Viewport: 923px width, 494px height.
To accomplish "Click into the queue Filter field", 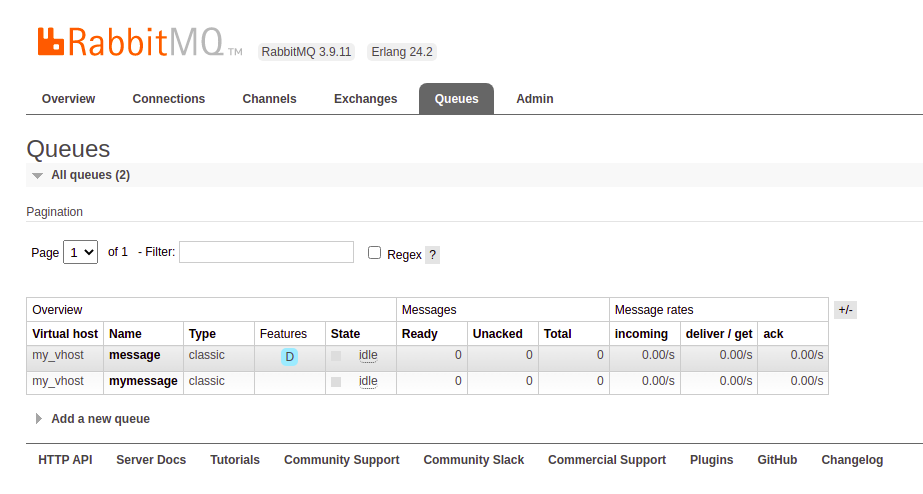I will click(x=266, y=252).
